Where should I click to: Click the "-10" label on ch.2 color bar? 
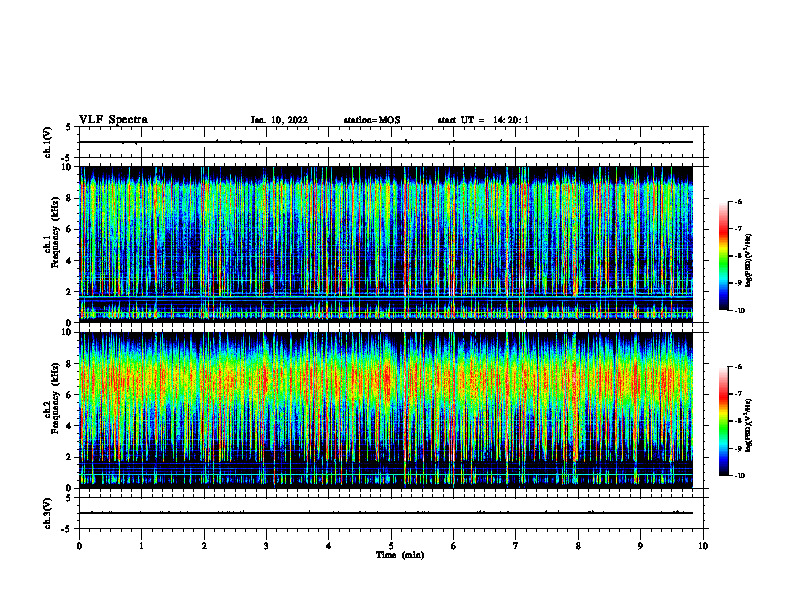click(x=740, y=476)
